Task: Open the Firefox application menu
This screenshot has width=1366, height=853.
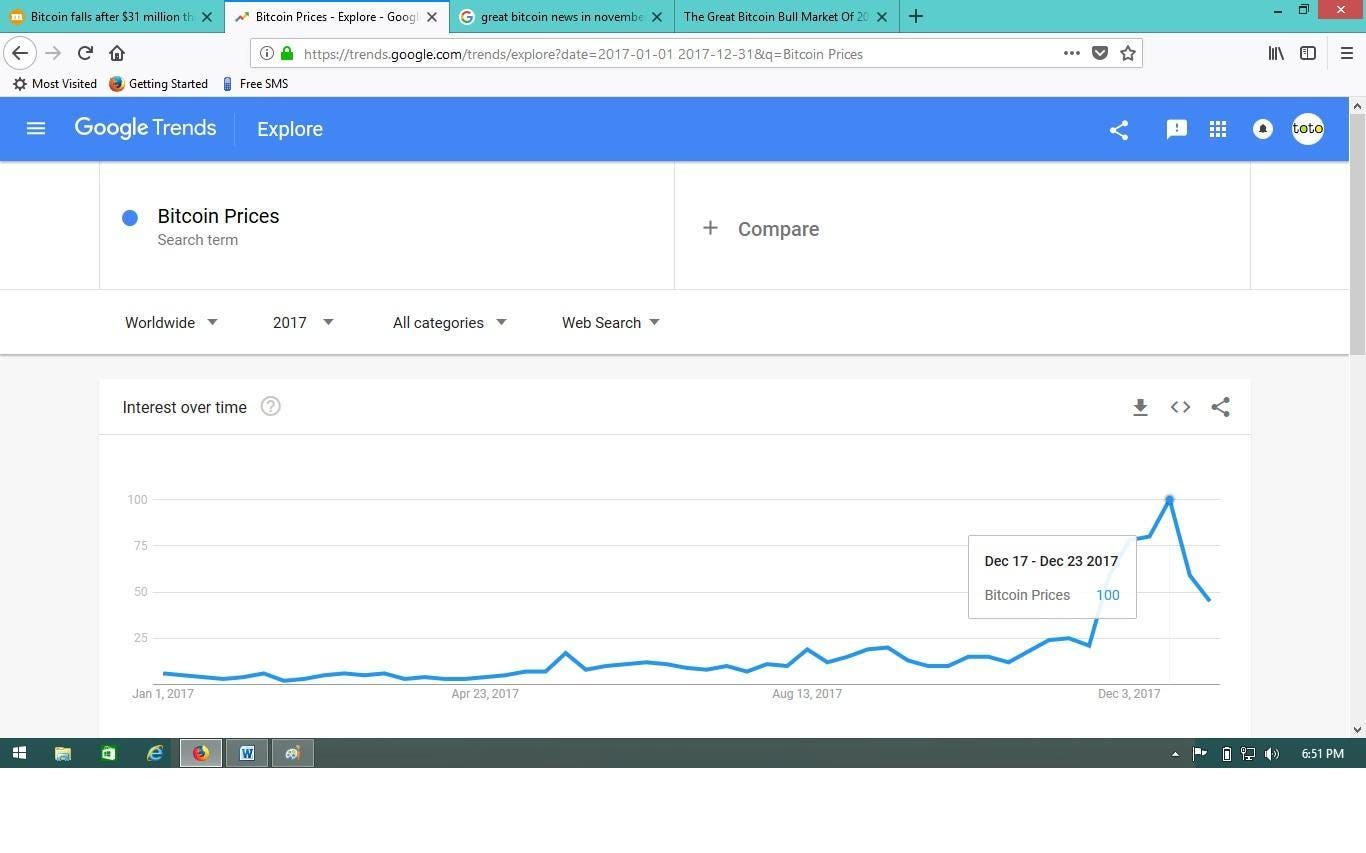Action: coord(1346,53)
